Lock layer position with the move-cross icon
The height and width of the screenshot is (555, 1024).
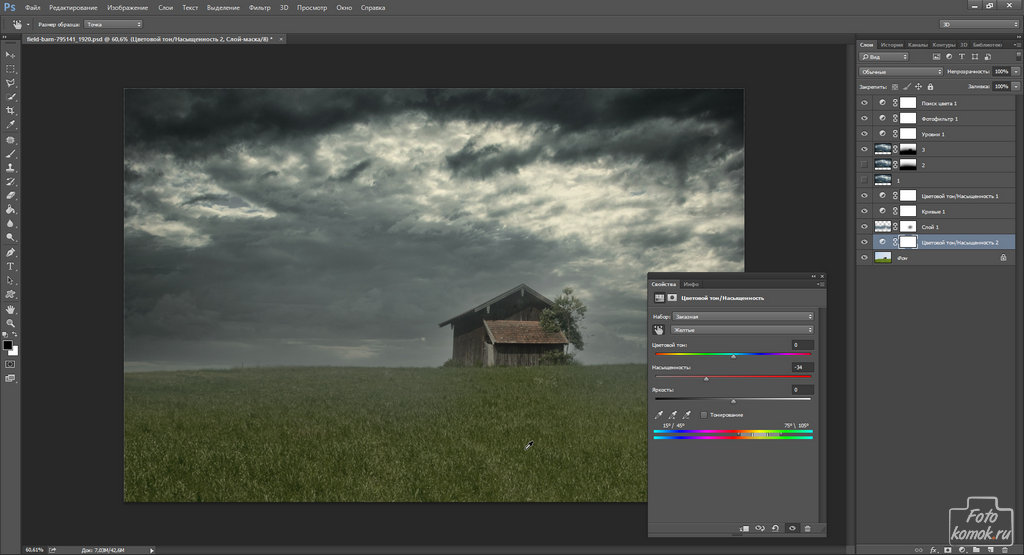click(x=918, y=87)
